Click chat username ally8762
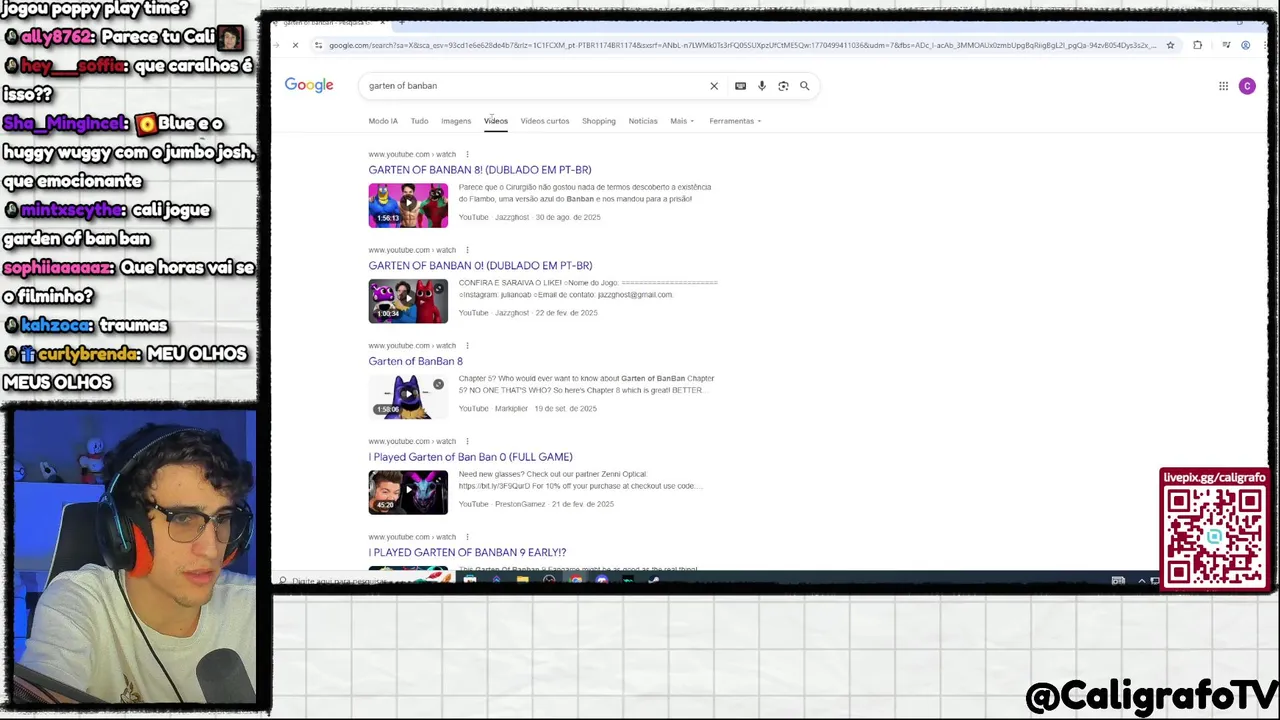Screen dimensions: 1280x720 pos(58,37)
